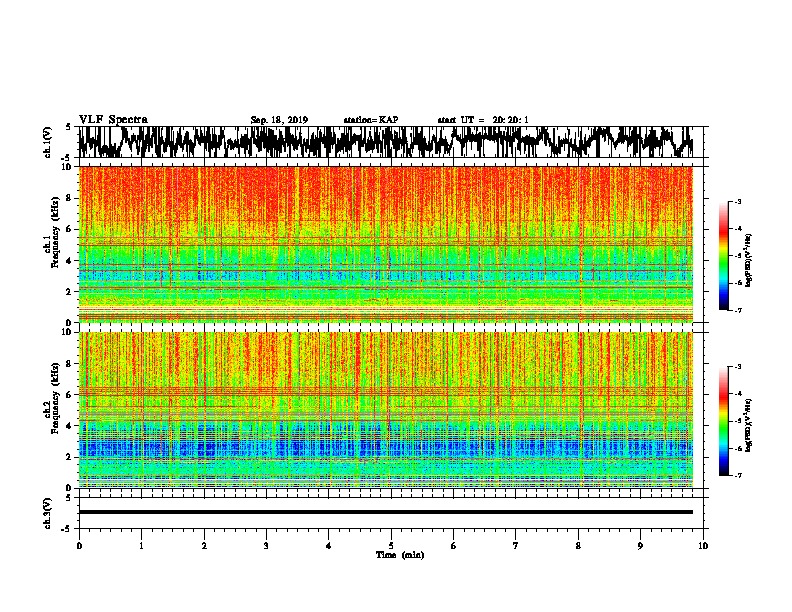Click the ch.1 voltage waveform trace panel
The height and width of the screenshot is (612, 792).
390,142
